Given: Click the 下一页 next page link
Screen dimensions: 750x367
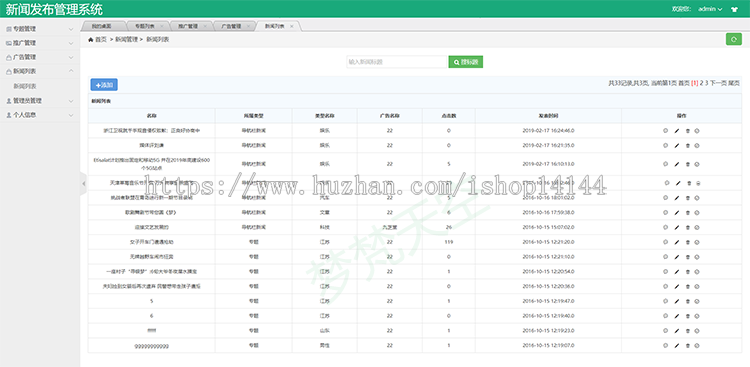Looking at the screenshot, I should pos(718,83).
